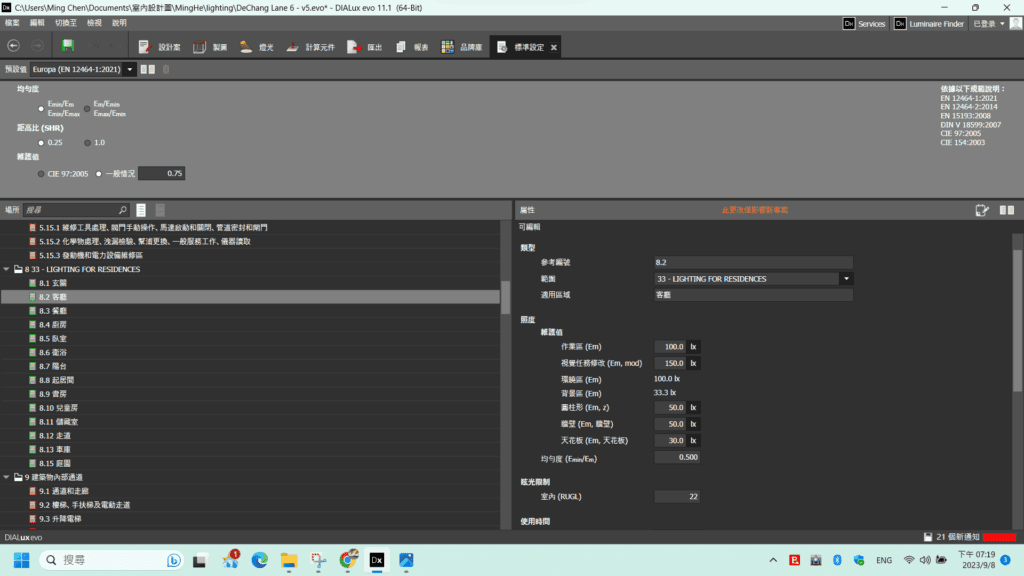The width and height of the screenshot is (1024, 576).
Task: Open the Europa EN 12464-1:2021 preset dropdown
Action: coord(83,69)
